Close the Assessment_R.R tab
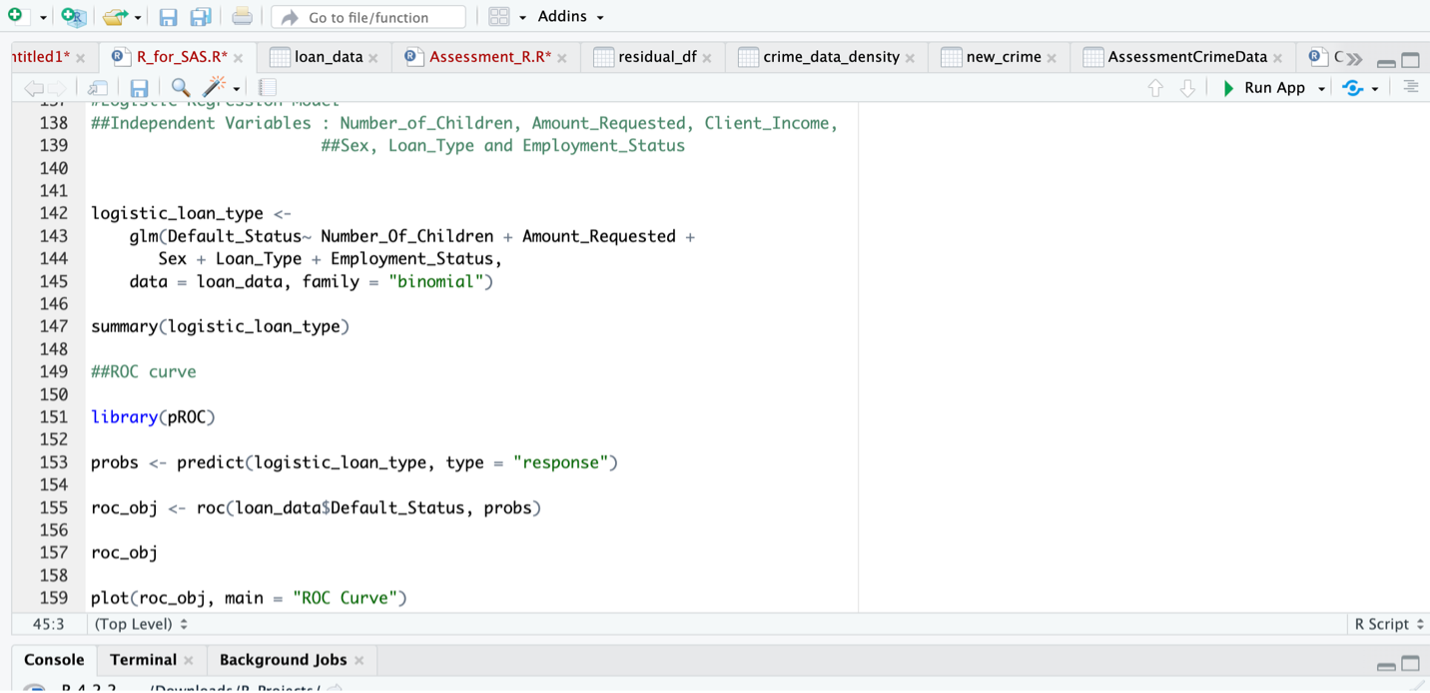The width and height of the screenshot is (1430, 693). pyautogui.click(x=562, y=58)
